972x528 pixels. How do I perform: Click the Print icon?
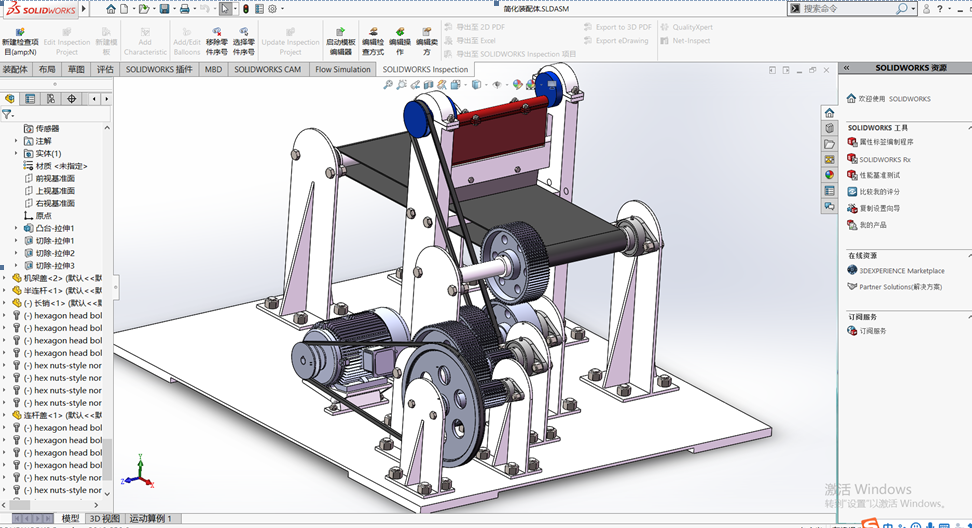click(184, 9)
